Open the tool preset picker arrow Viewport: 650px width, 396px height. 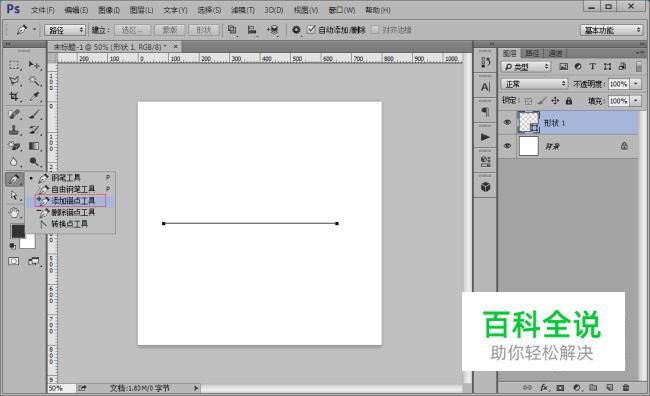pos(34,29)
